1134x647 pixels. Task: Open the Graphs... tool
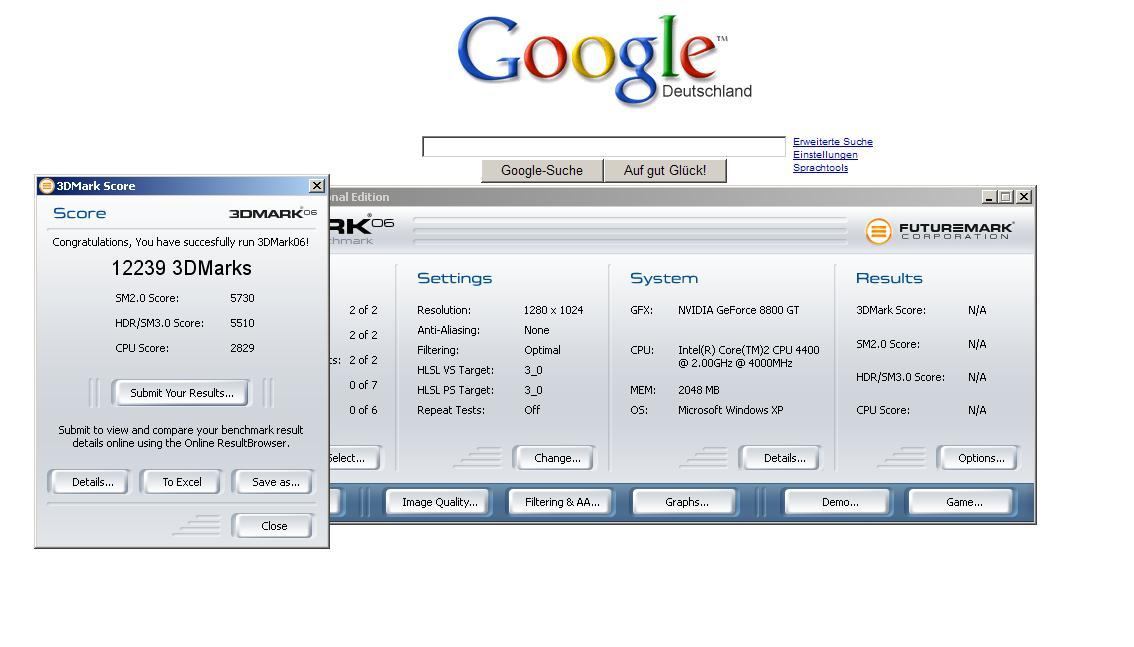(686, 502)
